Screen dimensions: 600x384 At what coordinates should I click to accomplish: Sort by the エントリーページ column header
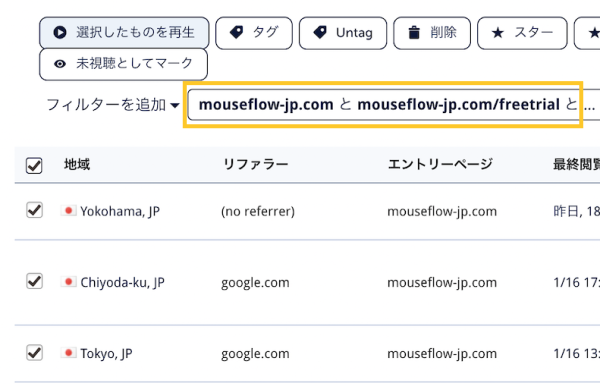(x=440, y=164)
